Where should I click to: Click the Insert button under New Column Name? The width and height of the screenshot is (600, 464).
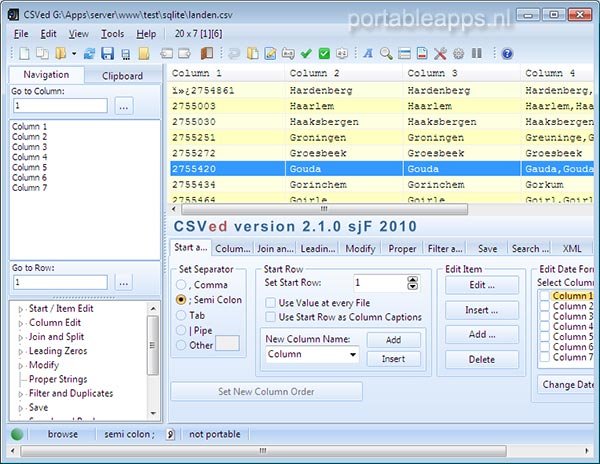393,359
